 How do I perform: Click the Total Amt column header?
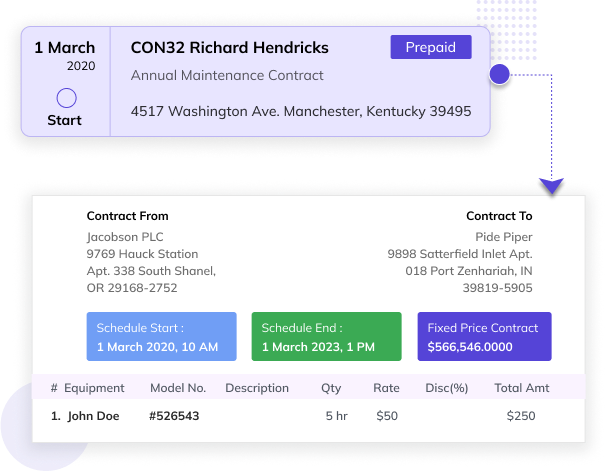coord(522,388)
